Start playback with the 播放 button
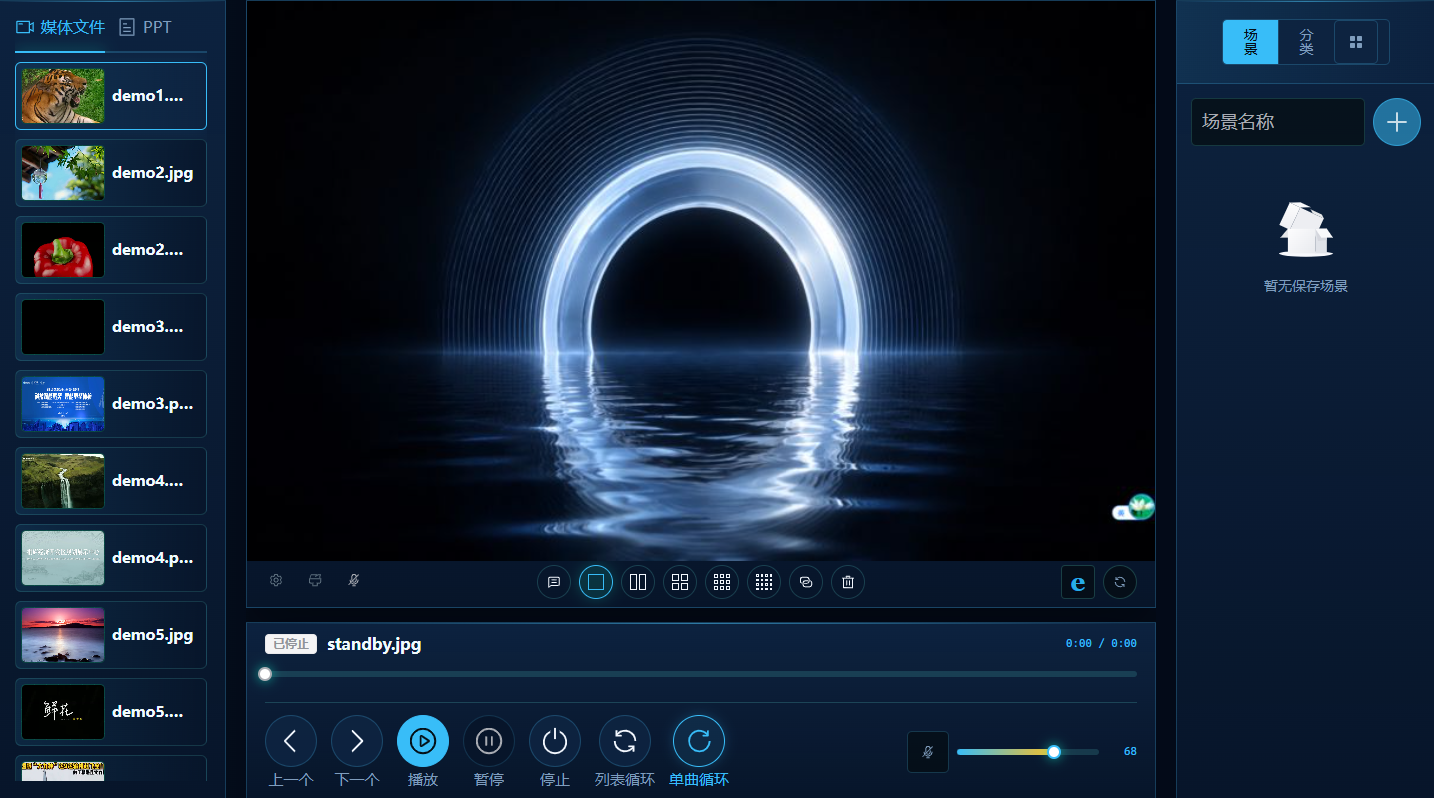1434x798 pixels. (x=423, y=741)
